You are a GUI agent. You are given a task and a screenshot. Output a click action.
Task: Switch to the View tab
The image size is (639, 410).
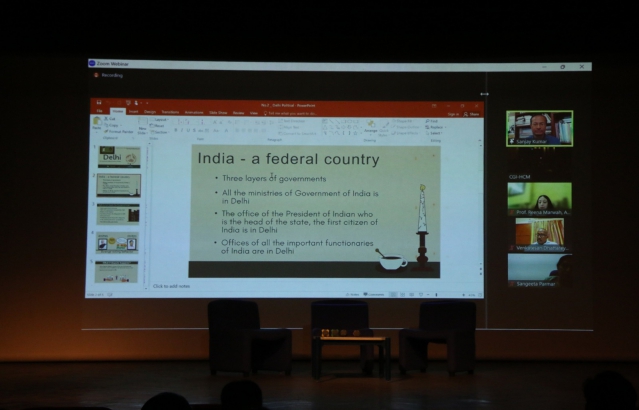(254, 113)
